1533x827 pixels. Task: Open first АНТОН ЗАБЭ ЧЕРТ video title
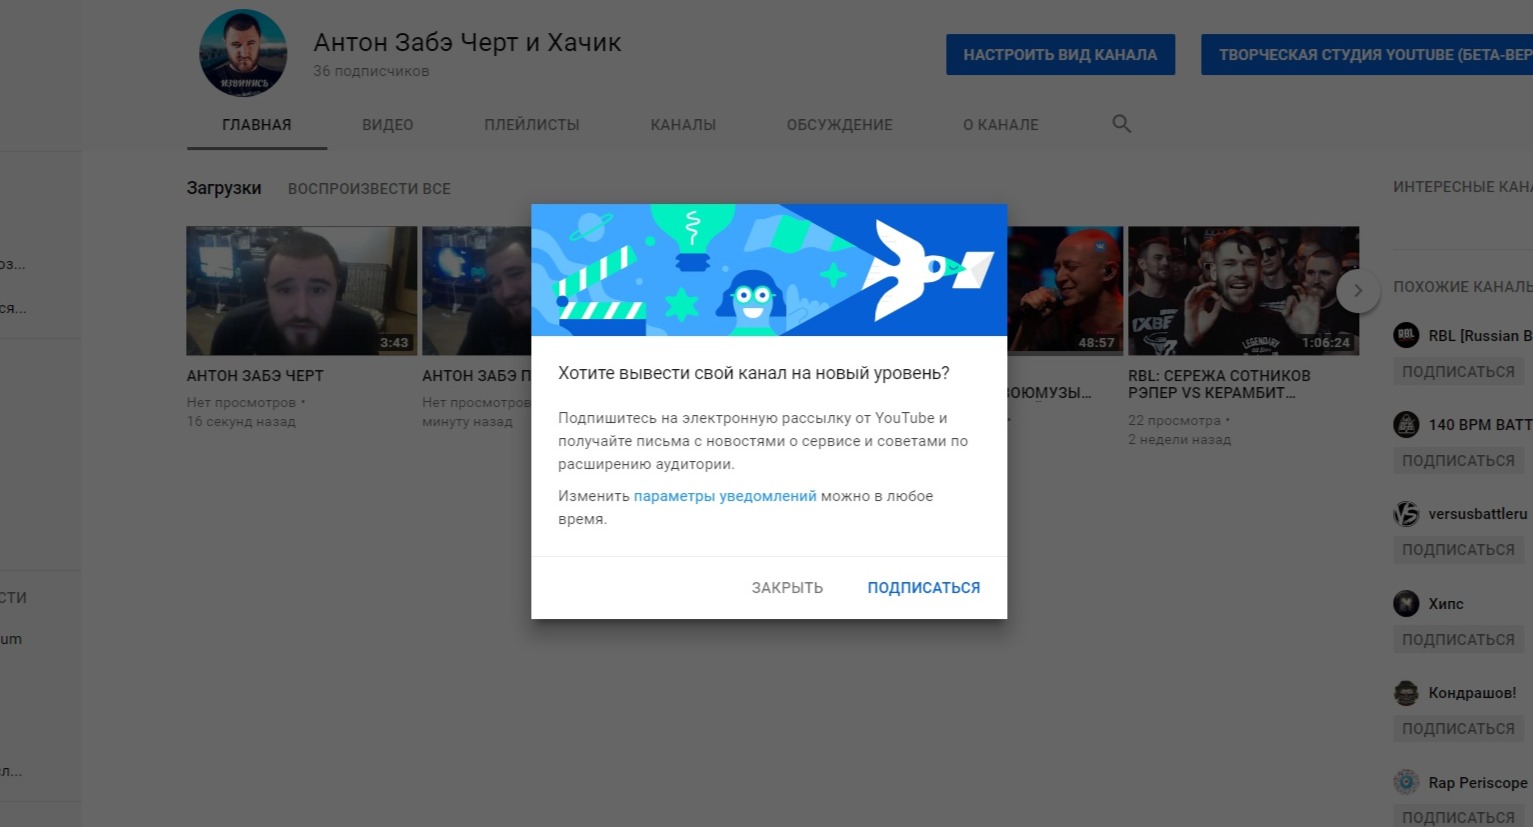point(255,376)
